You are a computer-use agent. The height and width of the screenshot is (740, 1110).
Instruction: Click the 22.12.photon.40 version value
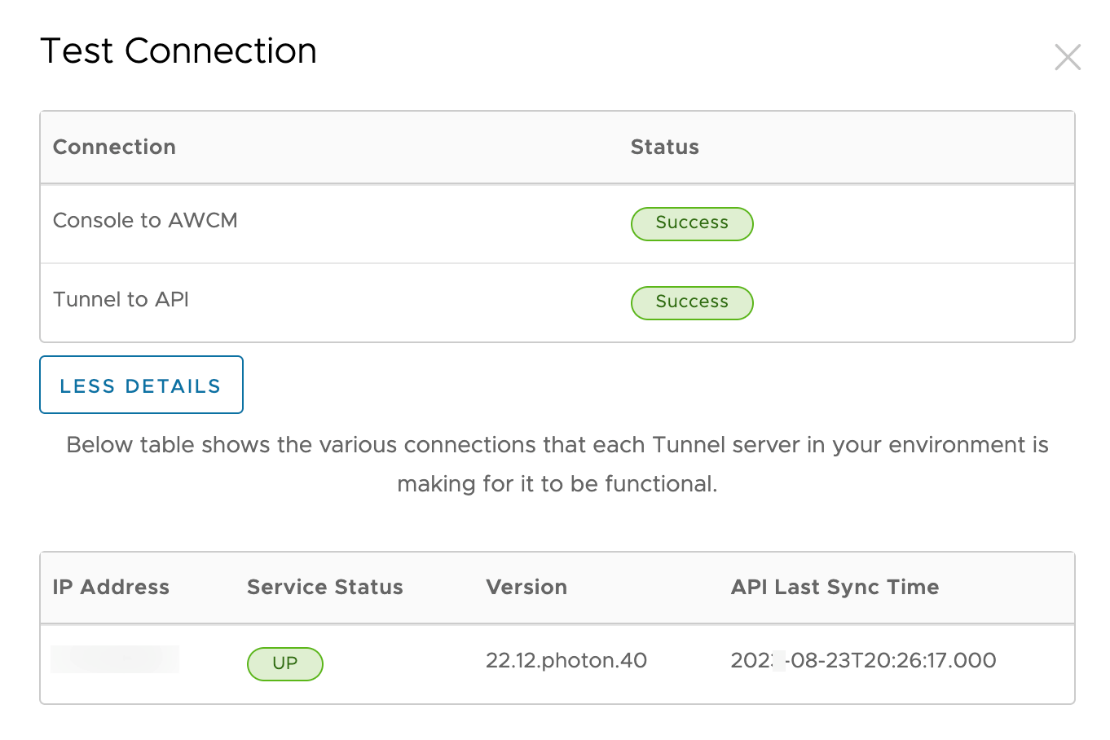click(566, 661)
